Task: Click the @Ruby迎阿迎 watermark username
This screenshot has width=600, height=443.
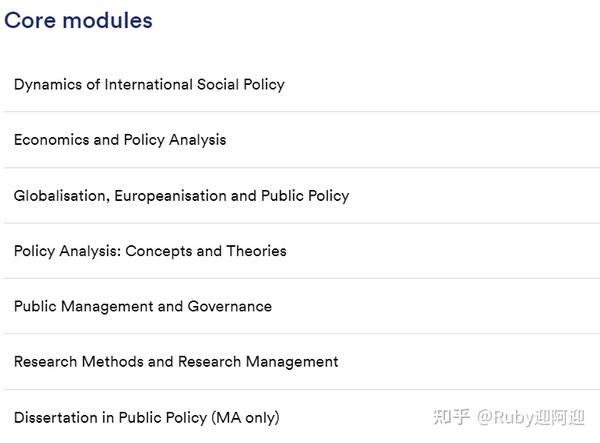Action: [531, 417]
